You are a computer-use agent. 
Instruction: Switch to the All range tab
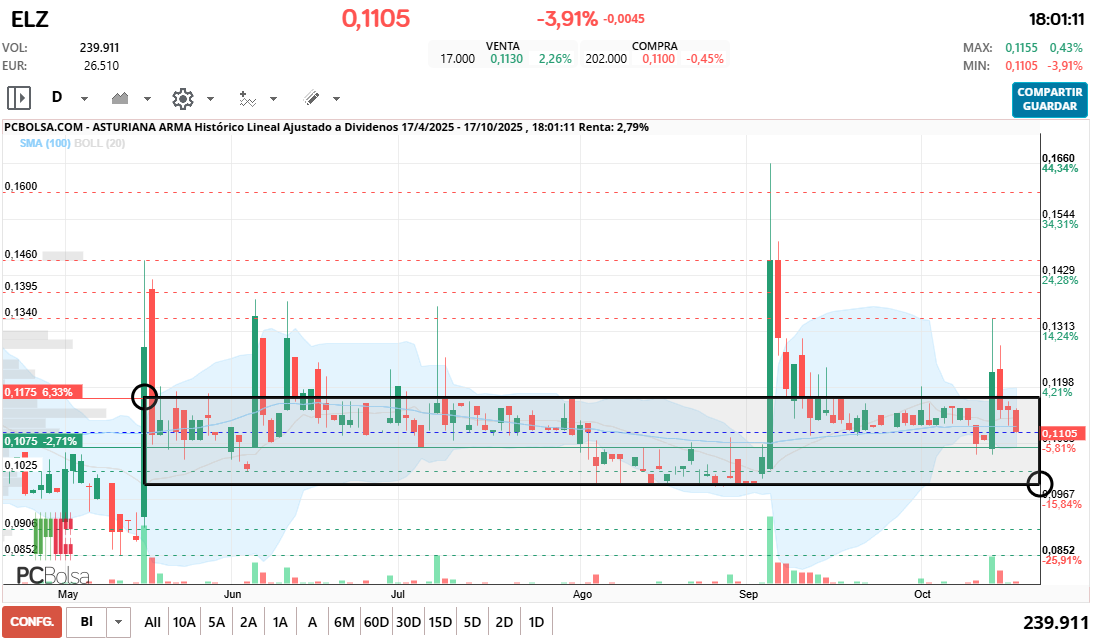pyautogui.click(x=152, y=622)
